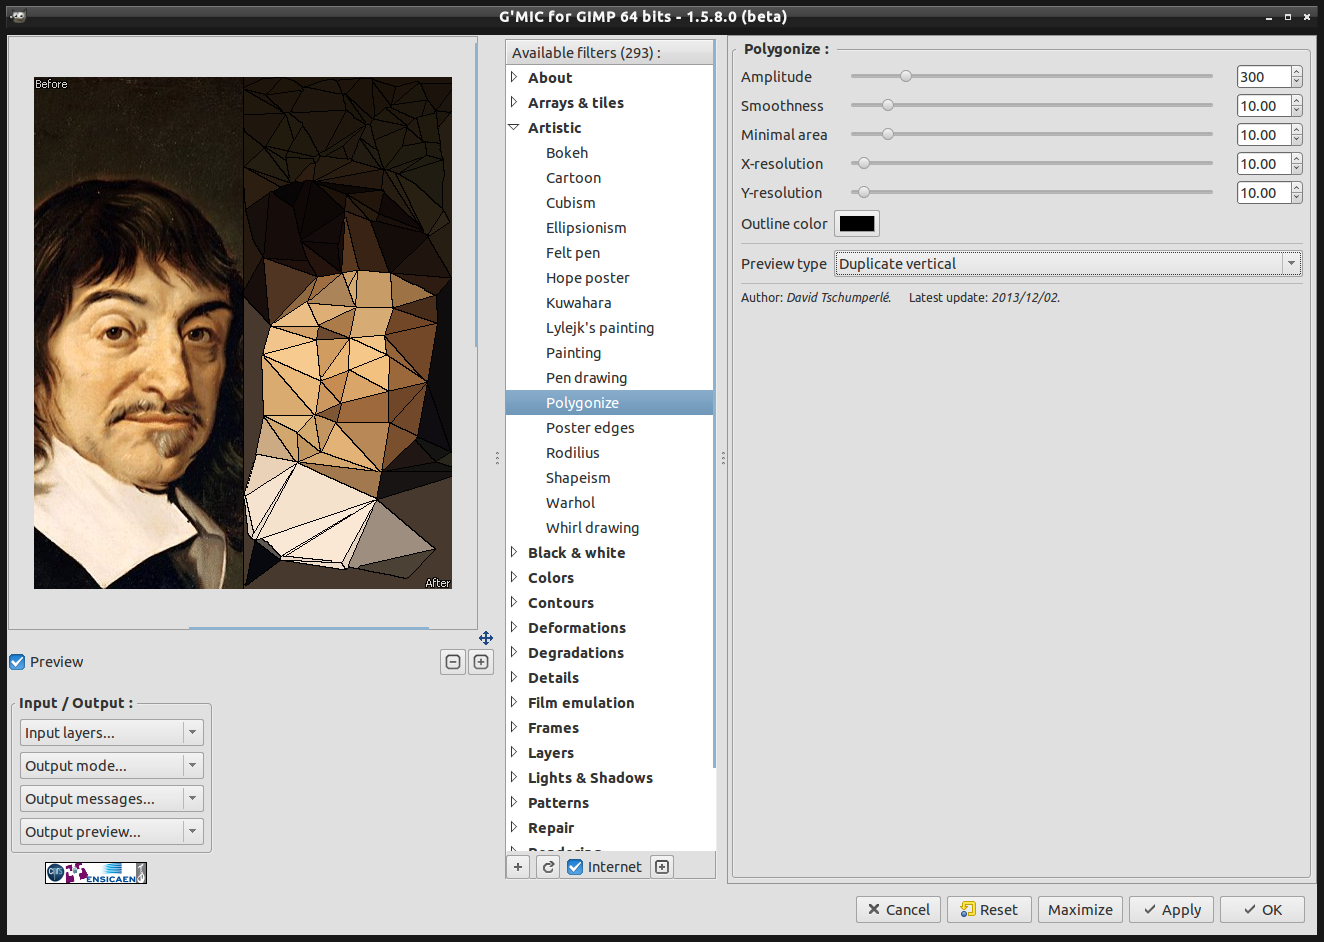The width and height of the screenshot is (1324, 942).
Task: Click the ENSICAEN logo banner
Action: pyautogui.click(x=96, y=873)
